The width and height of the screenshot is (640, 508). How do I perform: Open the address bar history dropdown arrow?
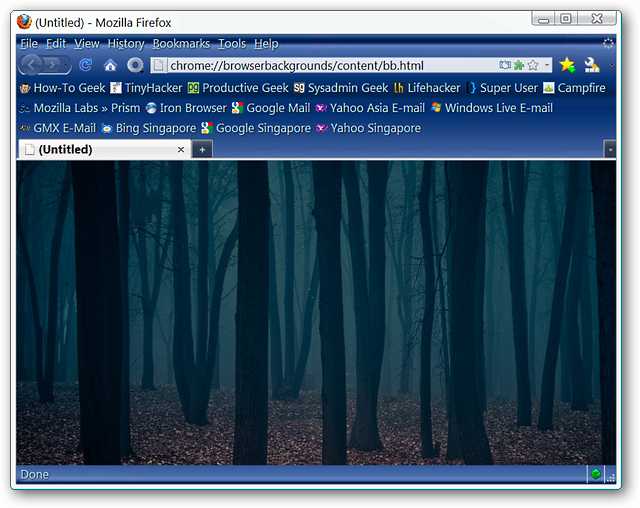547,65
